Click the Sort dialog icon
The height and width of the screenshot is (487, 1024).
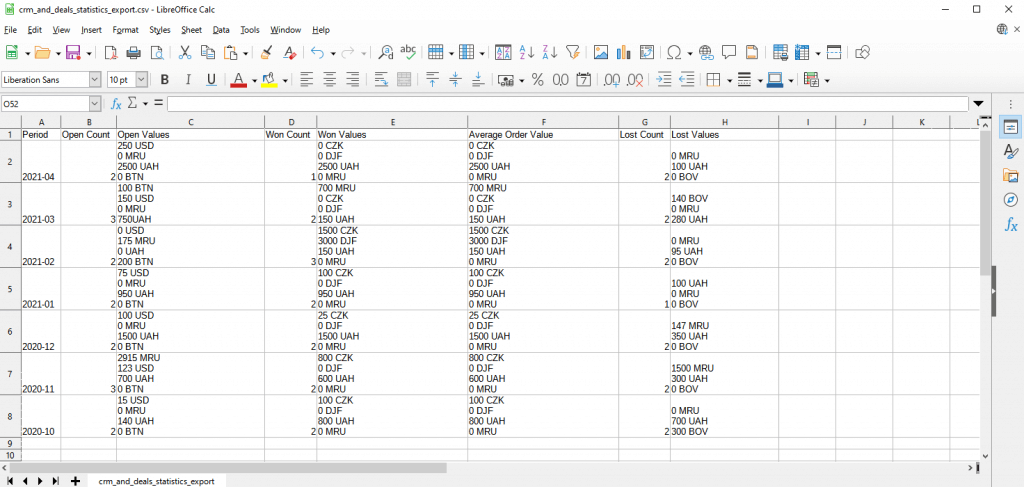pyautogui.click(x=504, y=52)
